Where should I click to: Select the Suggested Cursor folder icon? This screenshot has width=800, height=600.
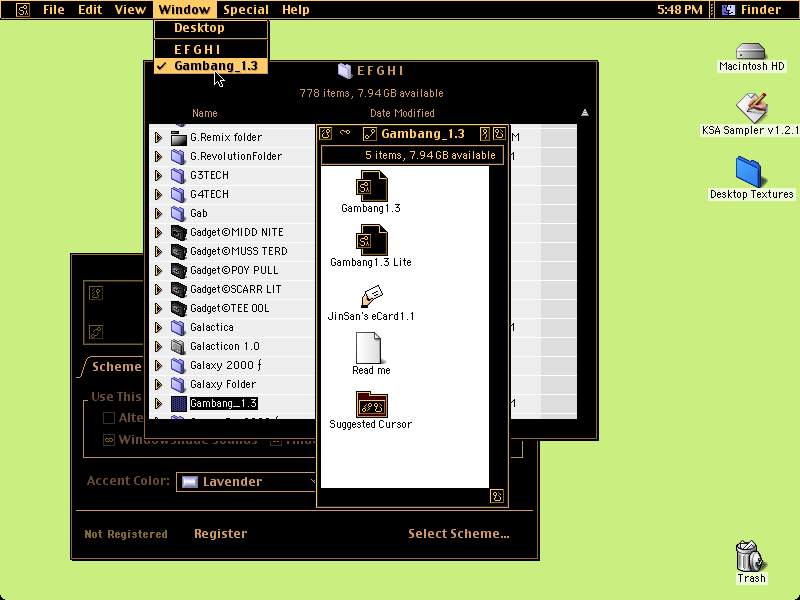pos(371,404)
